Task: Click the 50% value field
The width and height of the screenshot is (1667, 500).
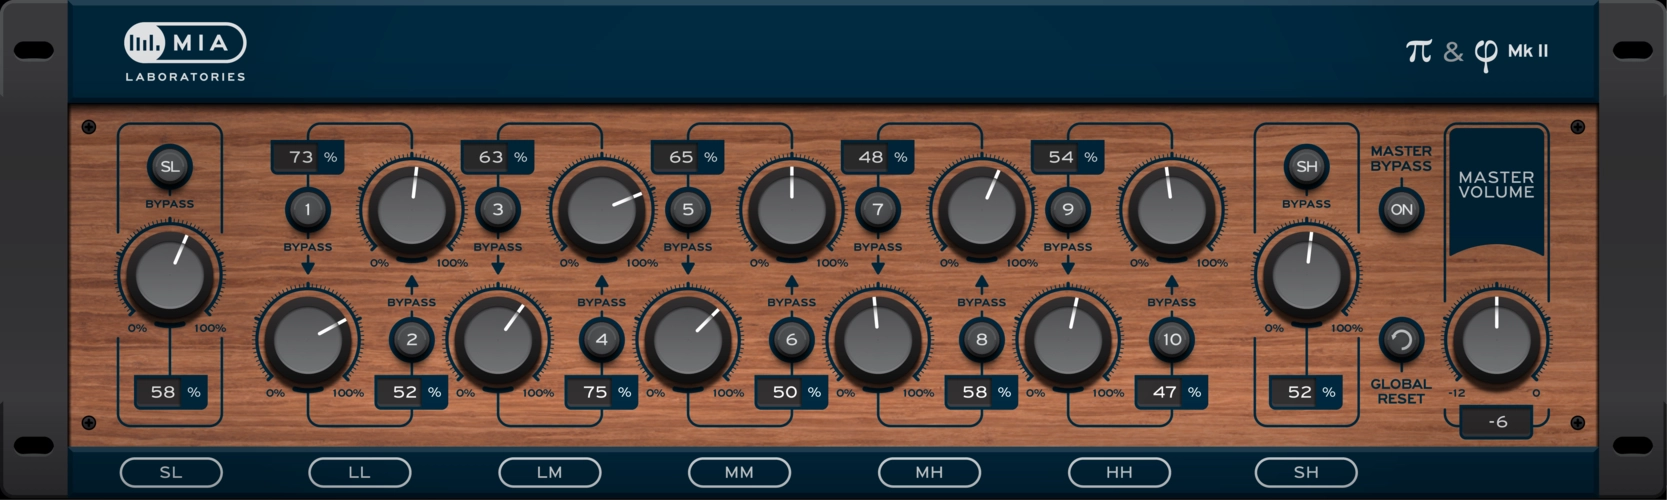Action: [791, 392]
